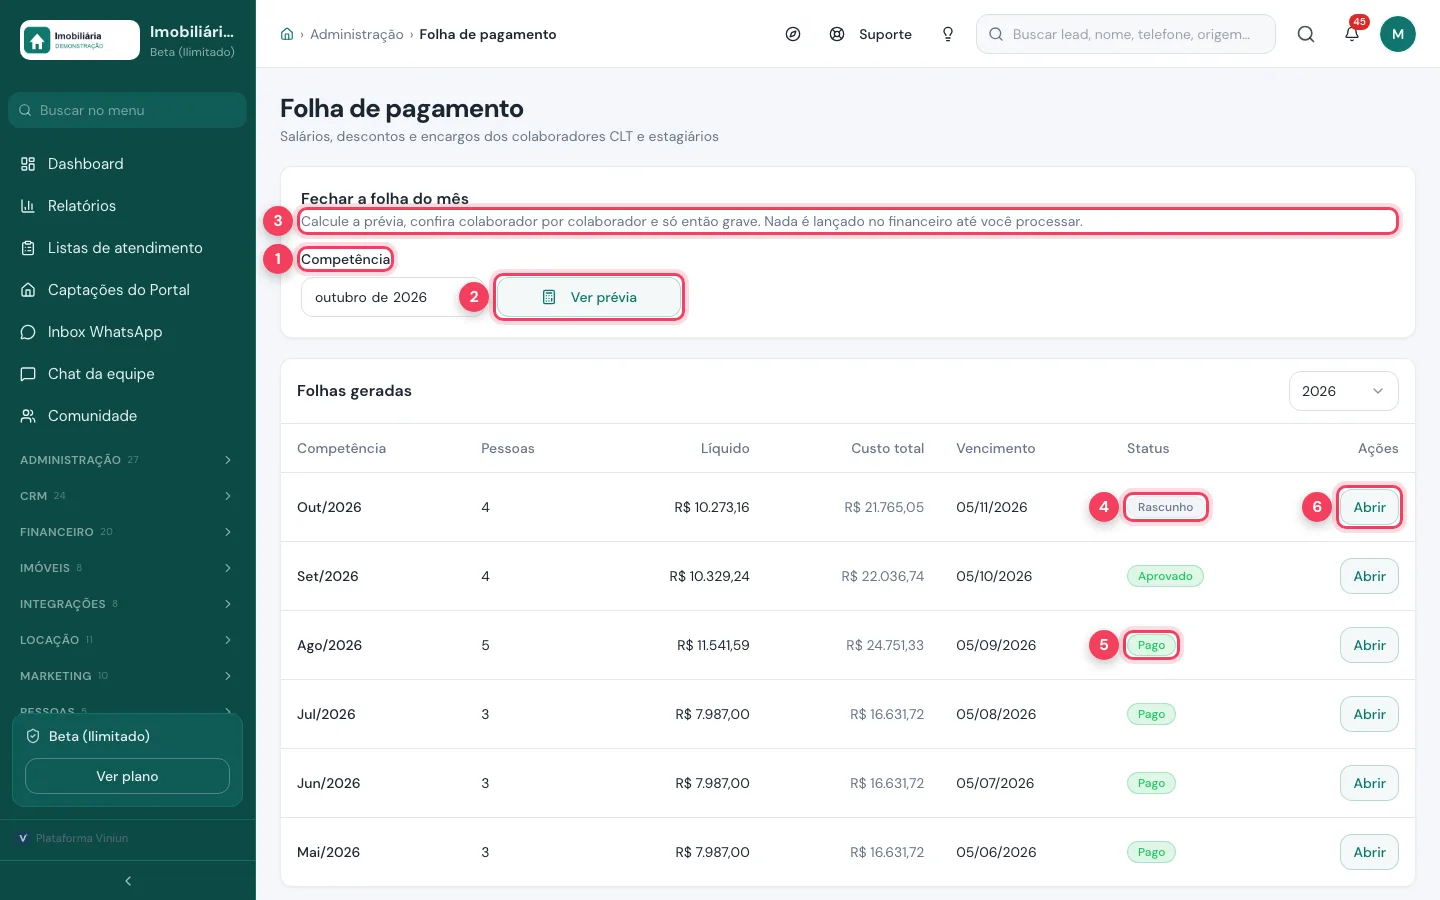Click the Suporte link text
The width and height of the screenshot is (1440, 900).
[x=885, y=34]
